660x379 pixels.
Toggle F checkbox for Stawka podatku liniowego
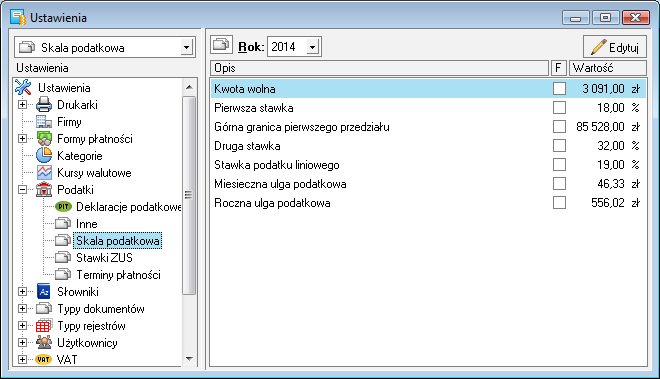[x=559, y=165]
